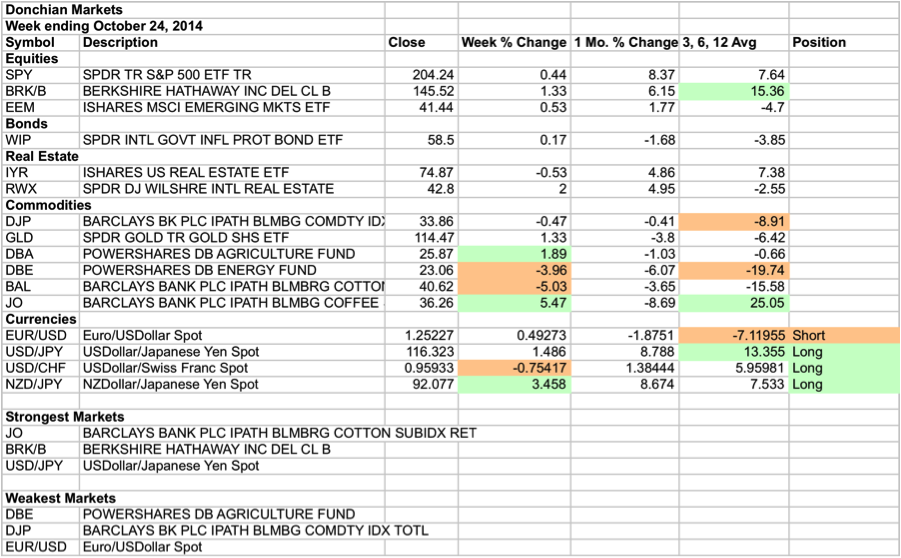Select the "Position" column header
This screenshot has height=558, width=901.
click(844, 43)
